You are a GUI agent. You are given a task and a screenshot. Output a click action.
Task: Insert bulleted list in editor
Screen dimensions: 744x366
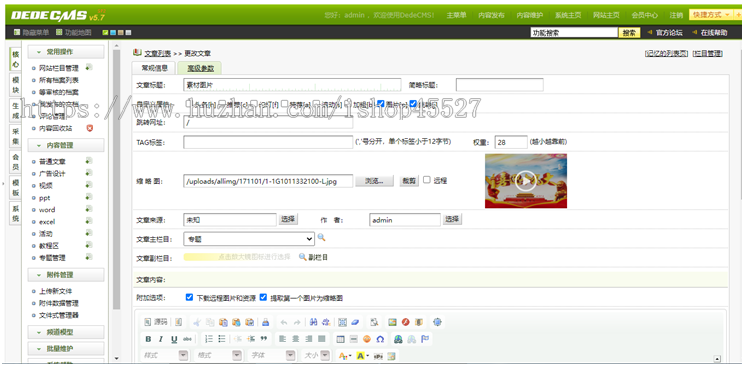pyautogui.click(x=222, y=339)
